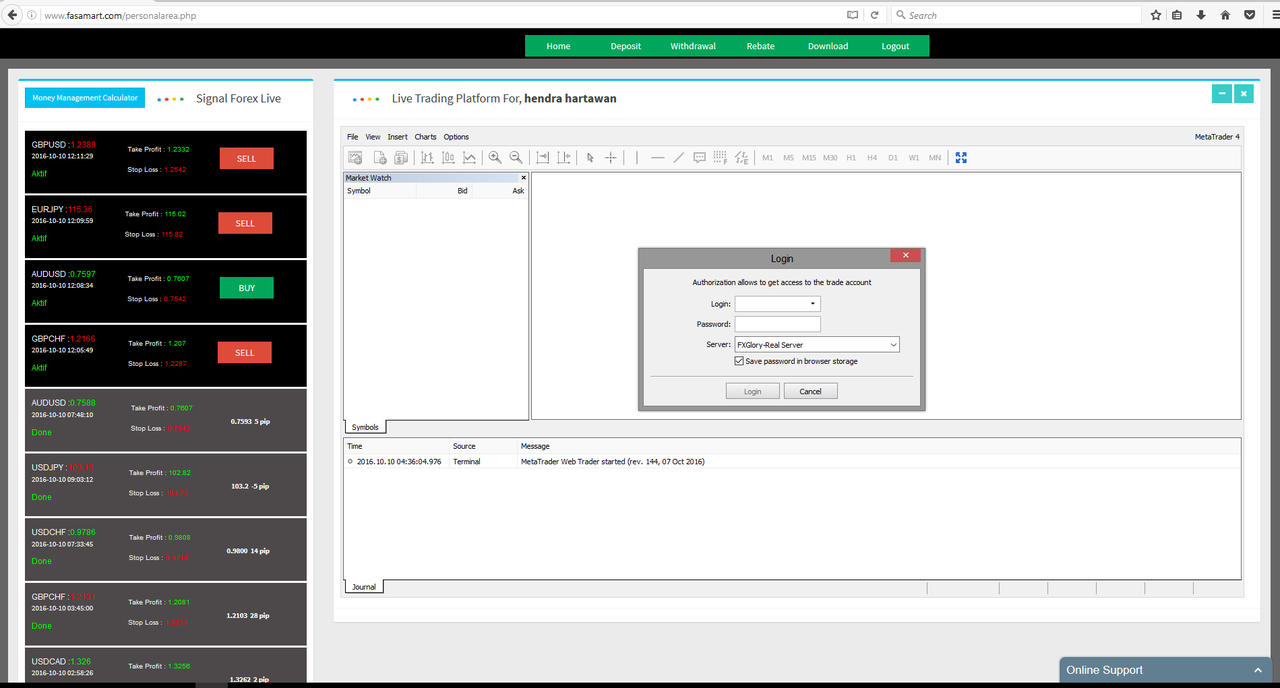Reload the page with the refresh icon
Screen dimensions: 1280x688
pos(874,15)
